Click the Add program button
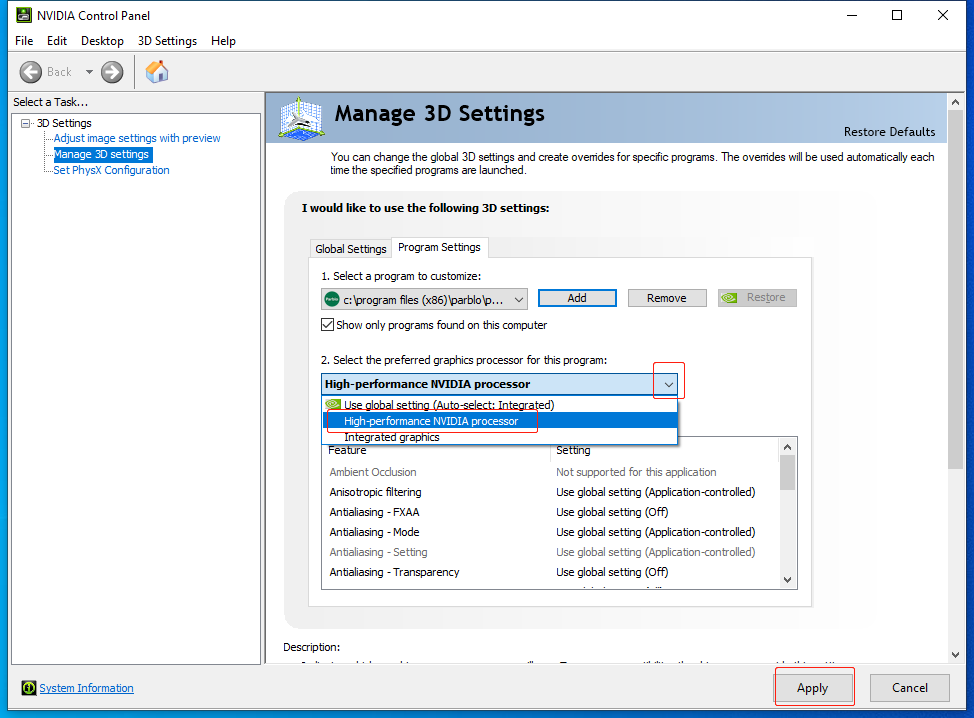This screenshot has width=974, height=718. click(577, 298)
